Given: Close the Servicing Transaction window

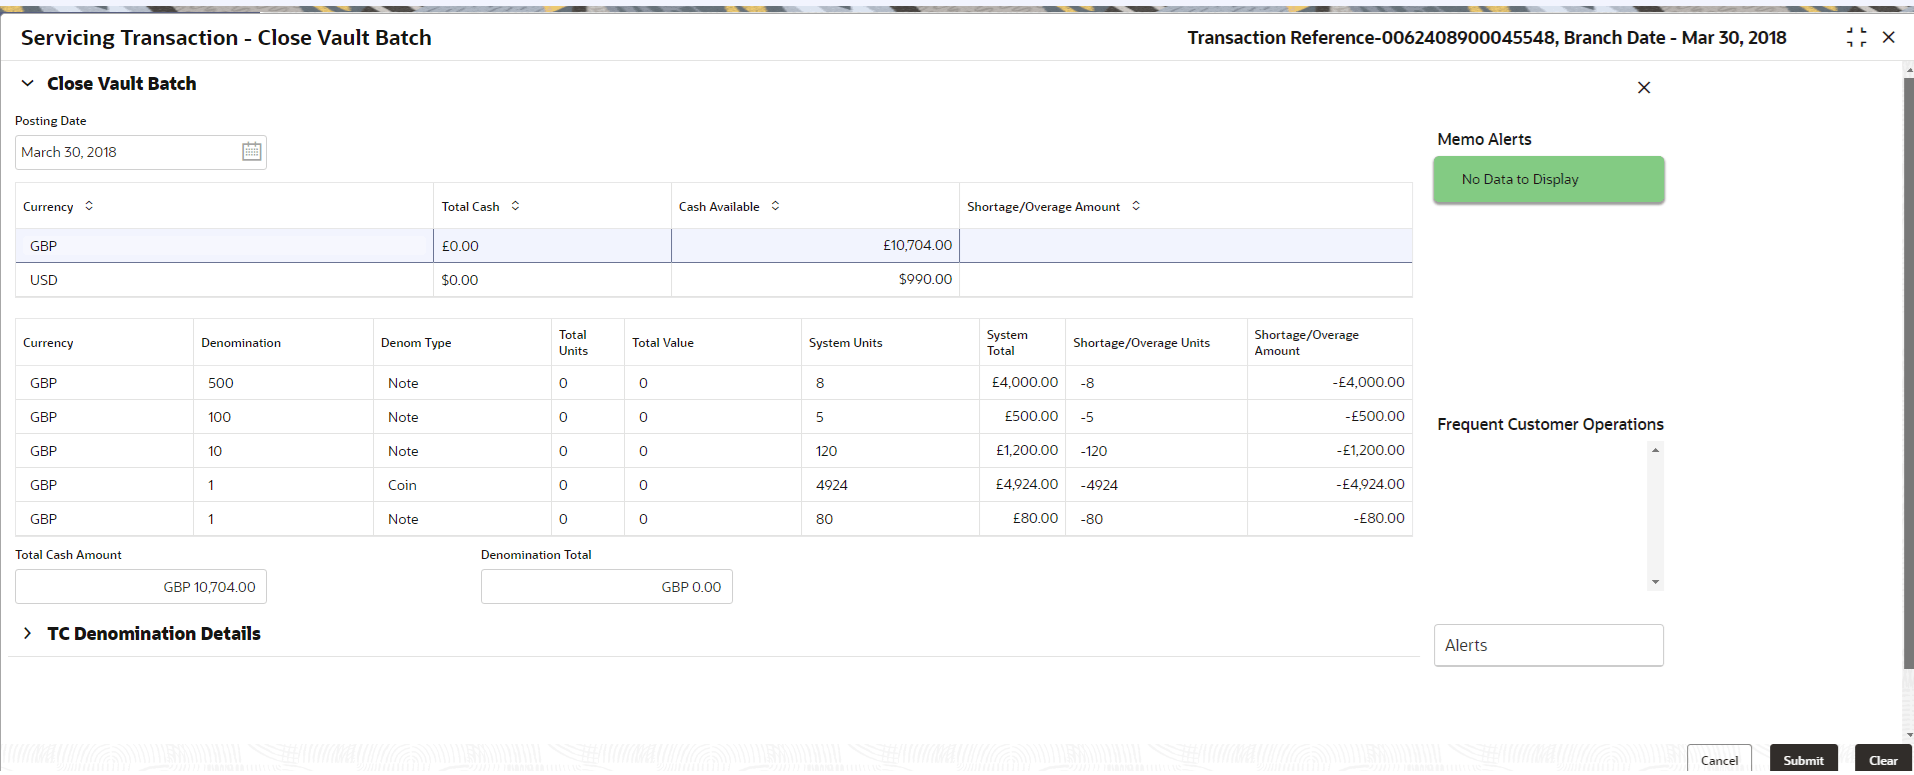Looking at the screenshot, I should (1888, 38).
